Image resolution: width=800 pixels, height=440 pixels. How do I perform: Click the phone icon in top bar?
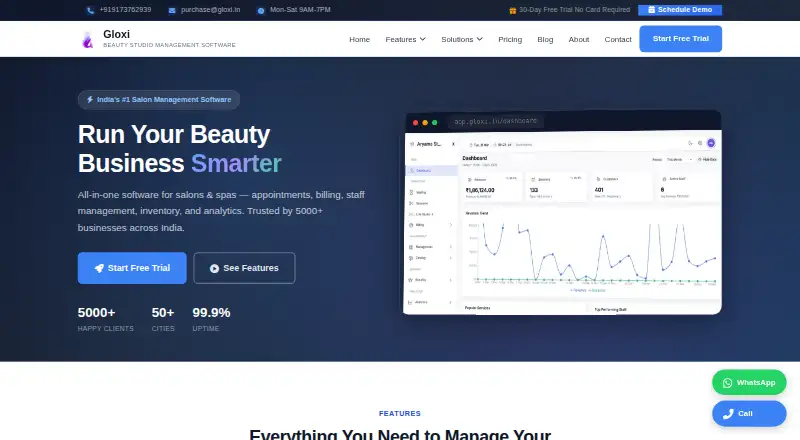pyautogui.click(x=90, y=10)
